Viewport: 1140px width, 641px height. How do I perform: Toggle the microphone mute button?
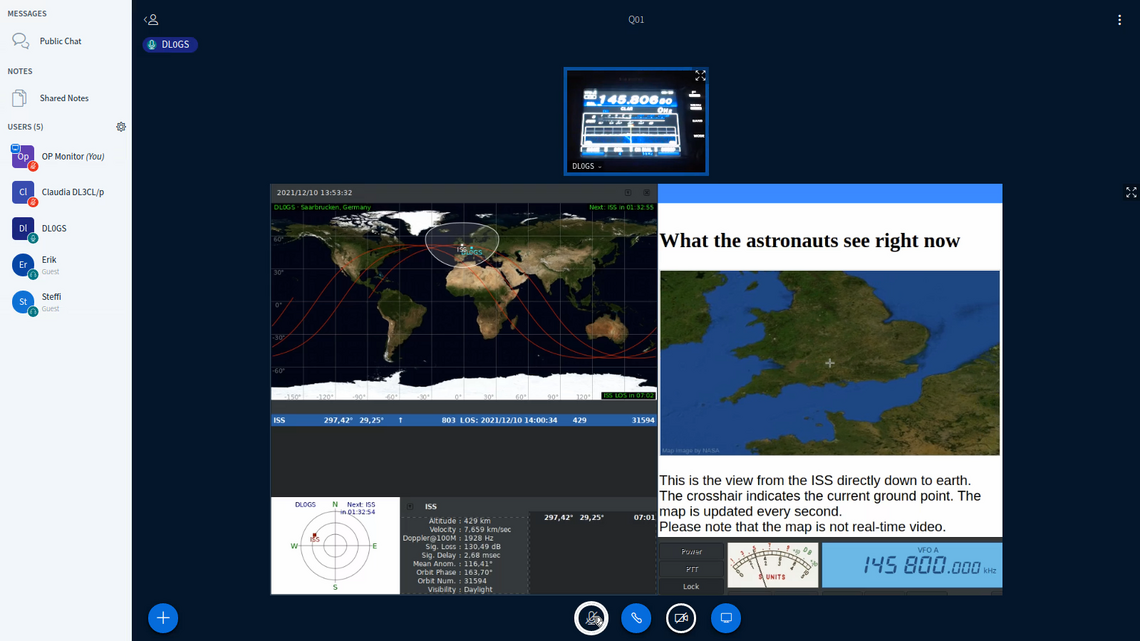coord(591,618)
